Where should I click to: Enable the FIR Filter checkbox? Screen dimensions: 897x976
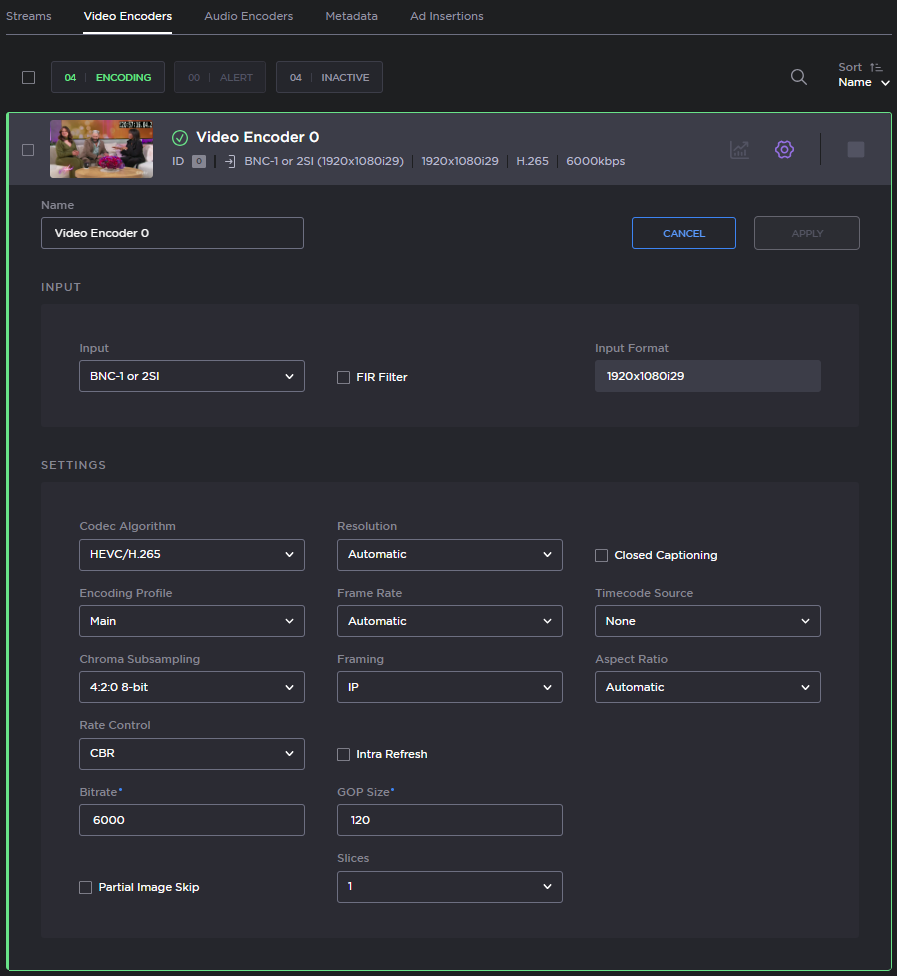pos(344,377)
